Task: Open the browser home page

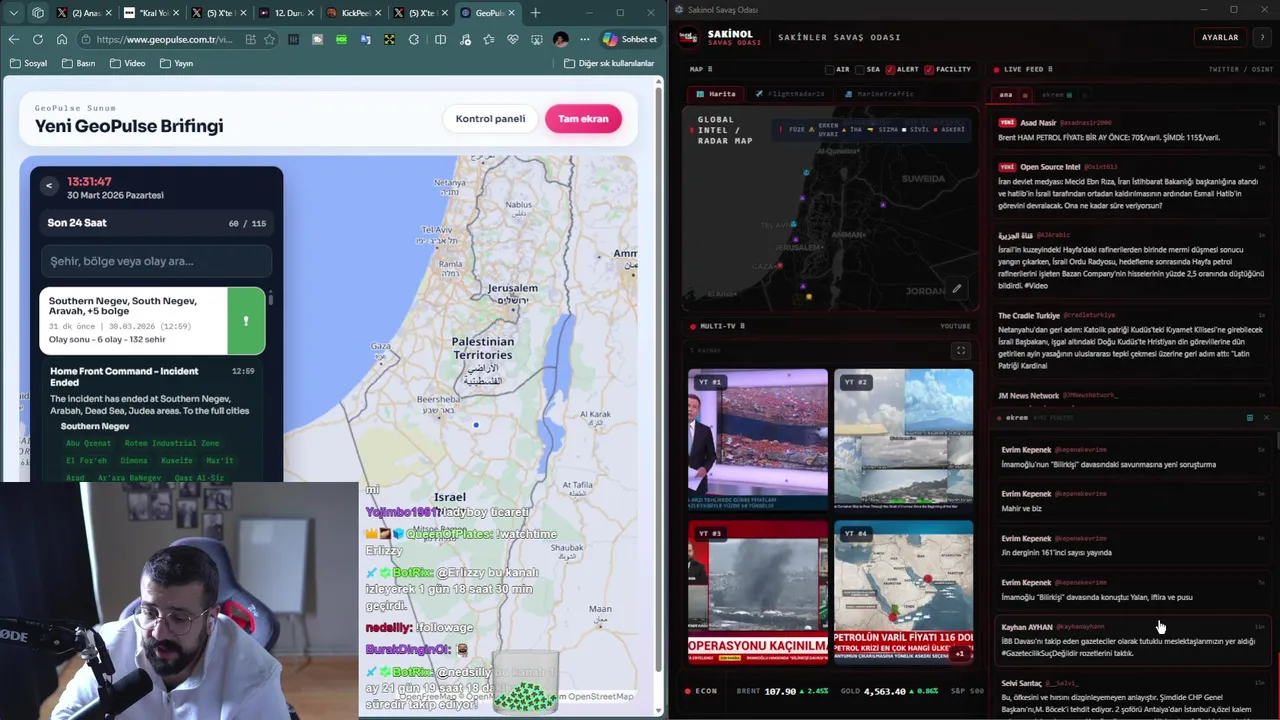Action: [62, 39]
